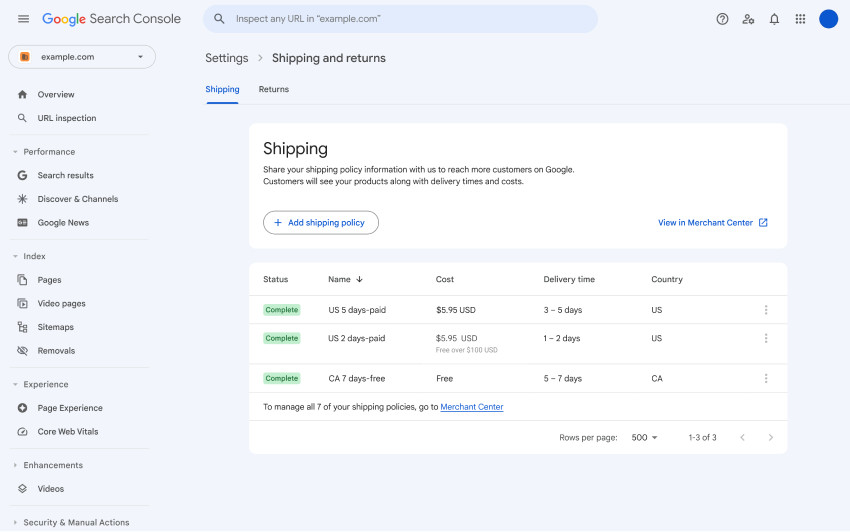Screen dimensions: 850x532
Task: Open more options for US 5 days-paid
Action: [766, 310]
